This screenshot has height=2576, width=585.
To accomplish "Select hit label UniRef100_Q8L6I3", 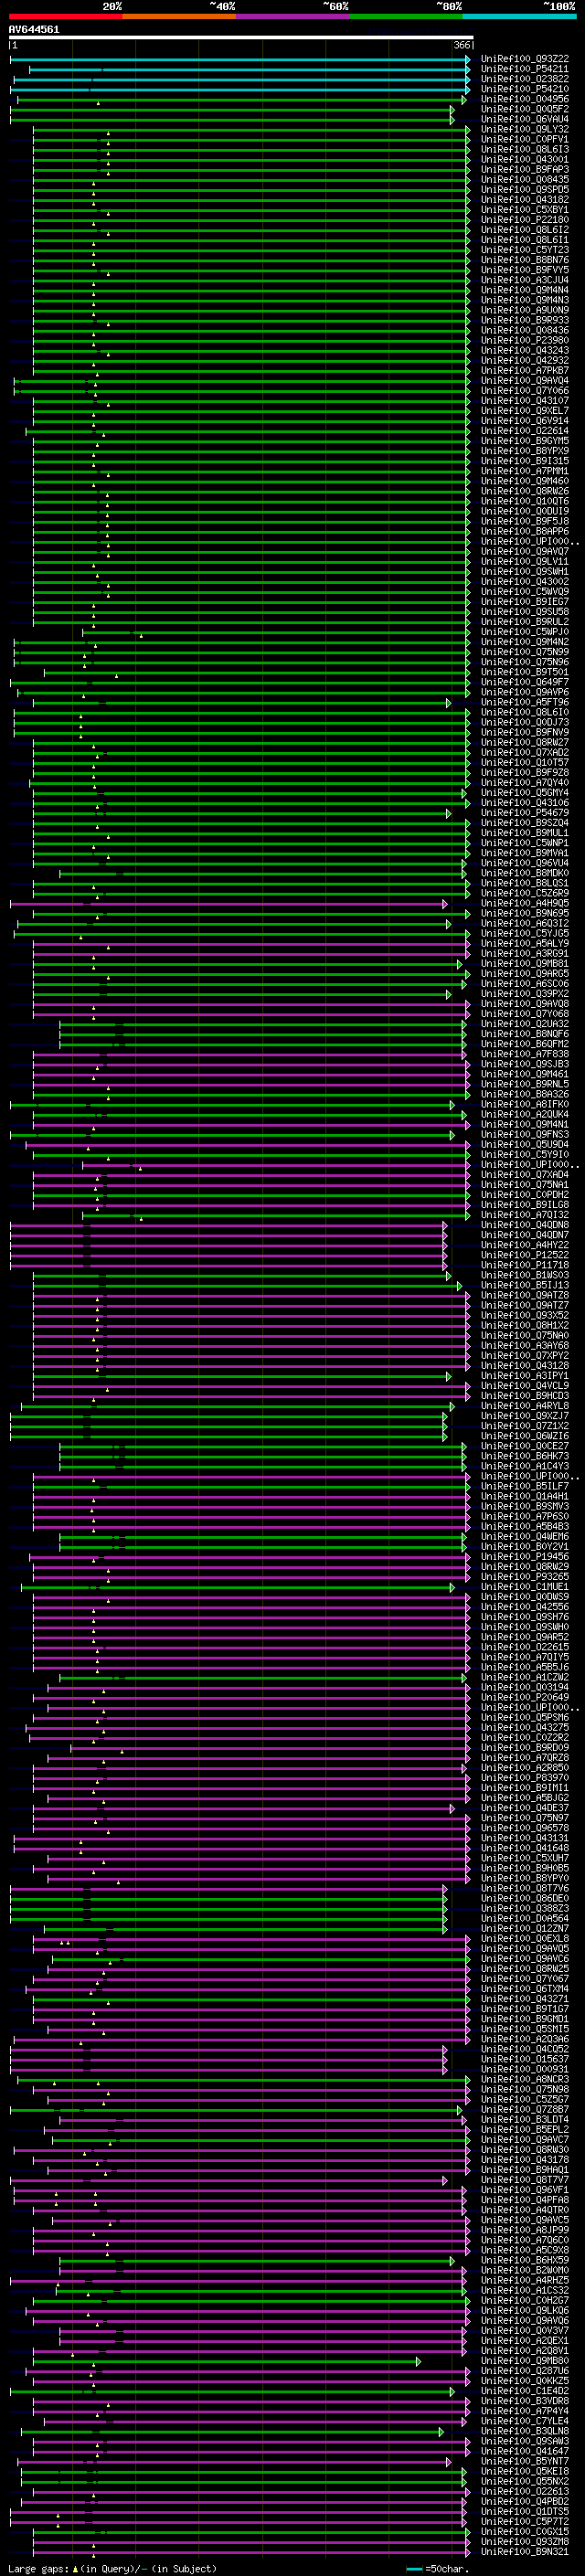I will [525, 149].
